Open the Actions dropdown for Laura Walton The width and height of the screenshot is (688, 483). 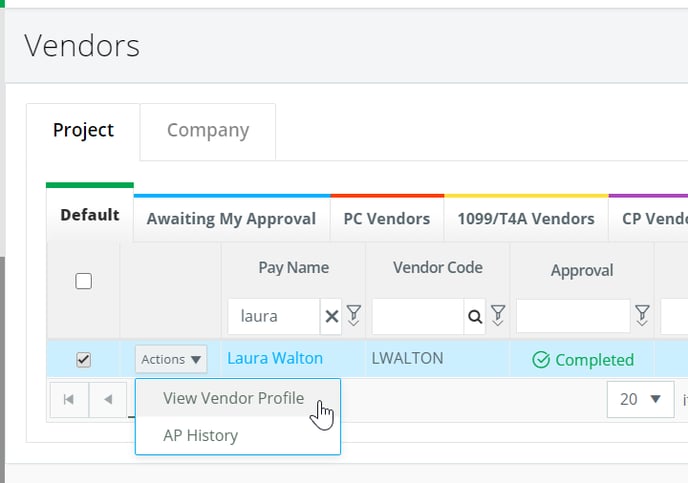point(171,359)
